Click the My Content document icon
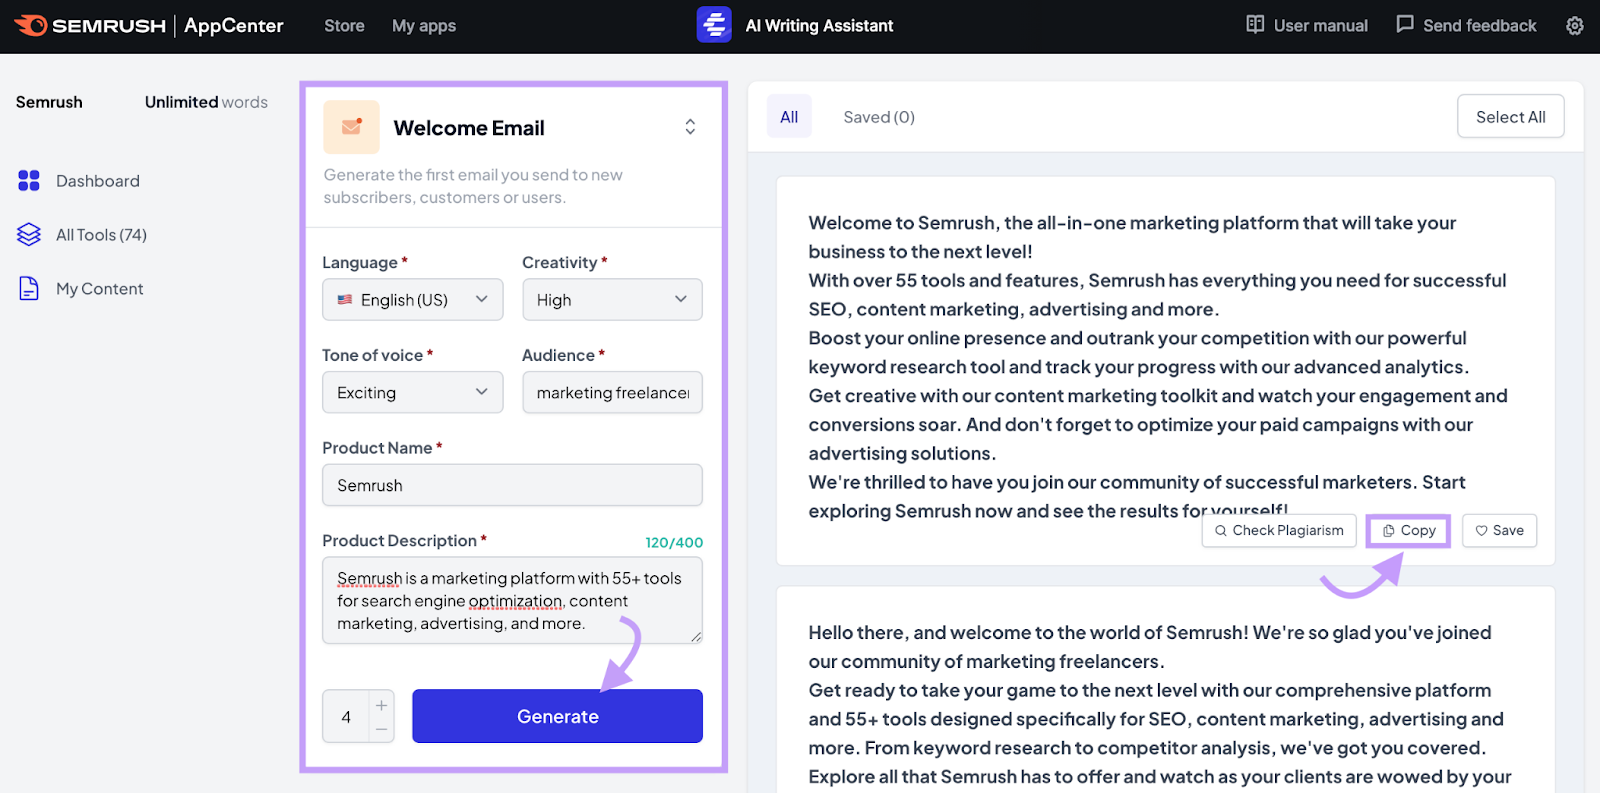The height and width of the screenshot is (793, 1600). click(x=29, y=289)
